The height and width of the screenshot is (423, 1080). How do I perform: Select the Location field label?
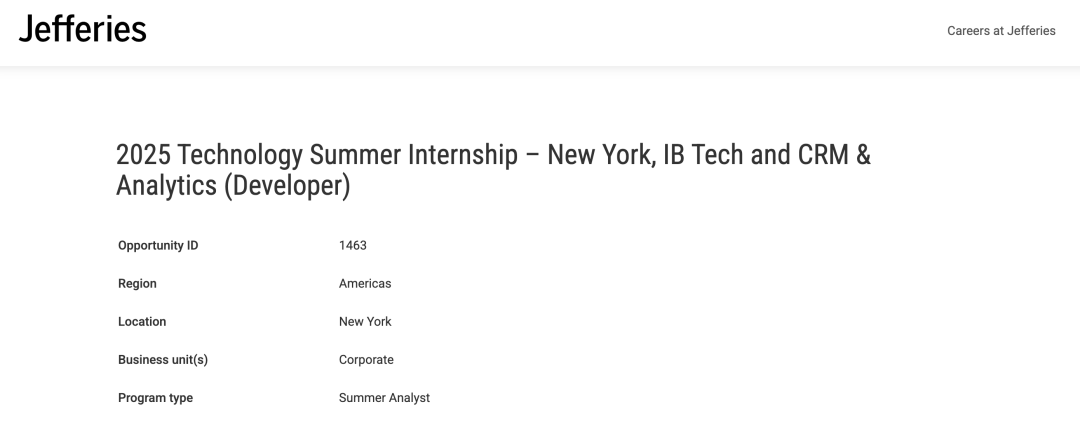pos(142,322)
